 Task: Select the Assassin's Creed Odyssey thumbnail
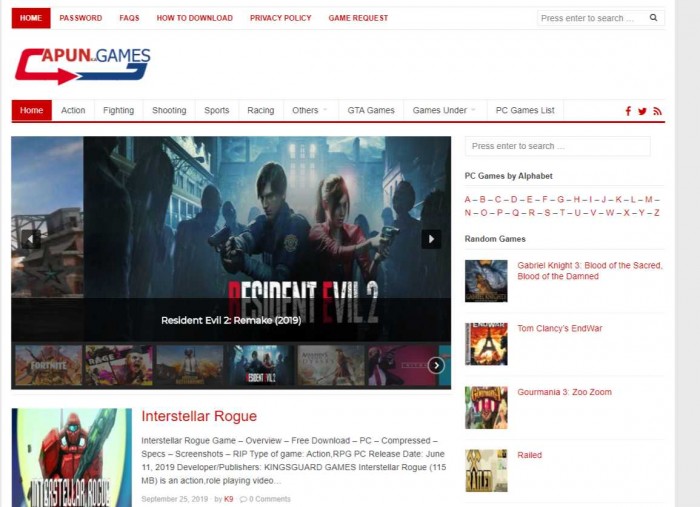pos(331,365)
